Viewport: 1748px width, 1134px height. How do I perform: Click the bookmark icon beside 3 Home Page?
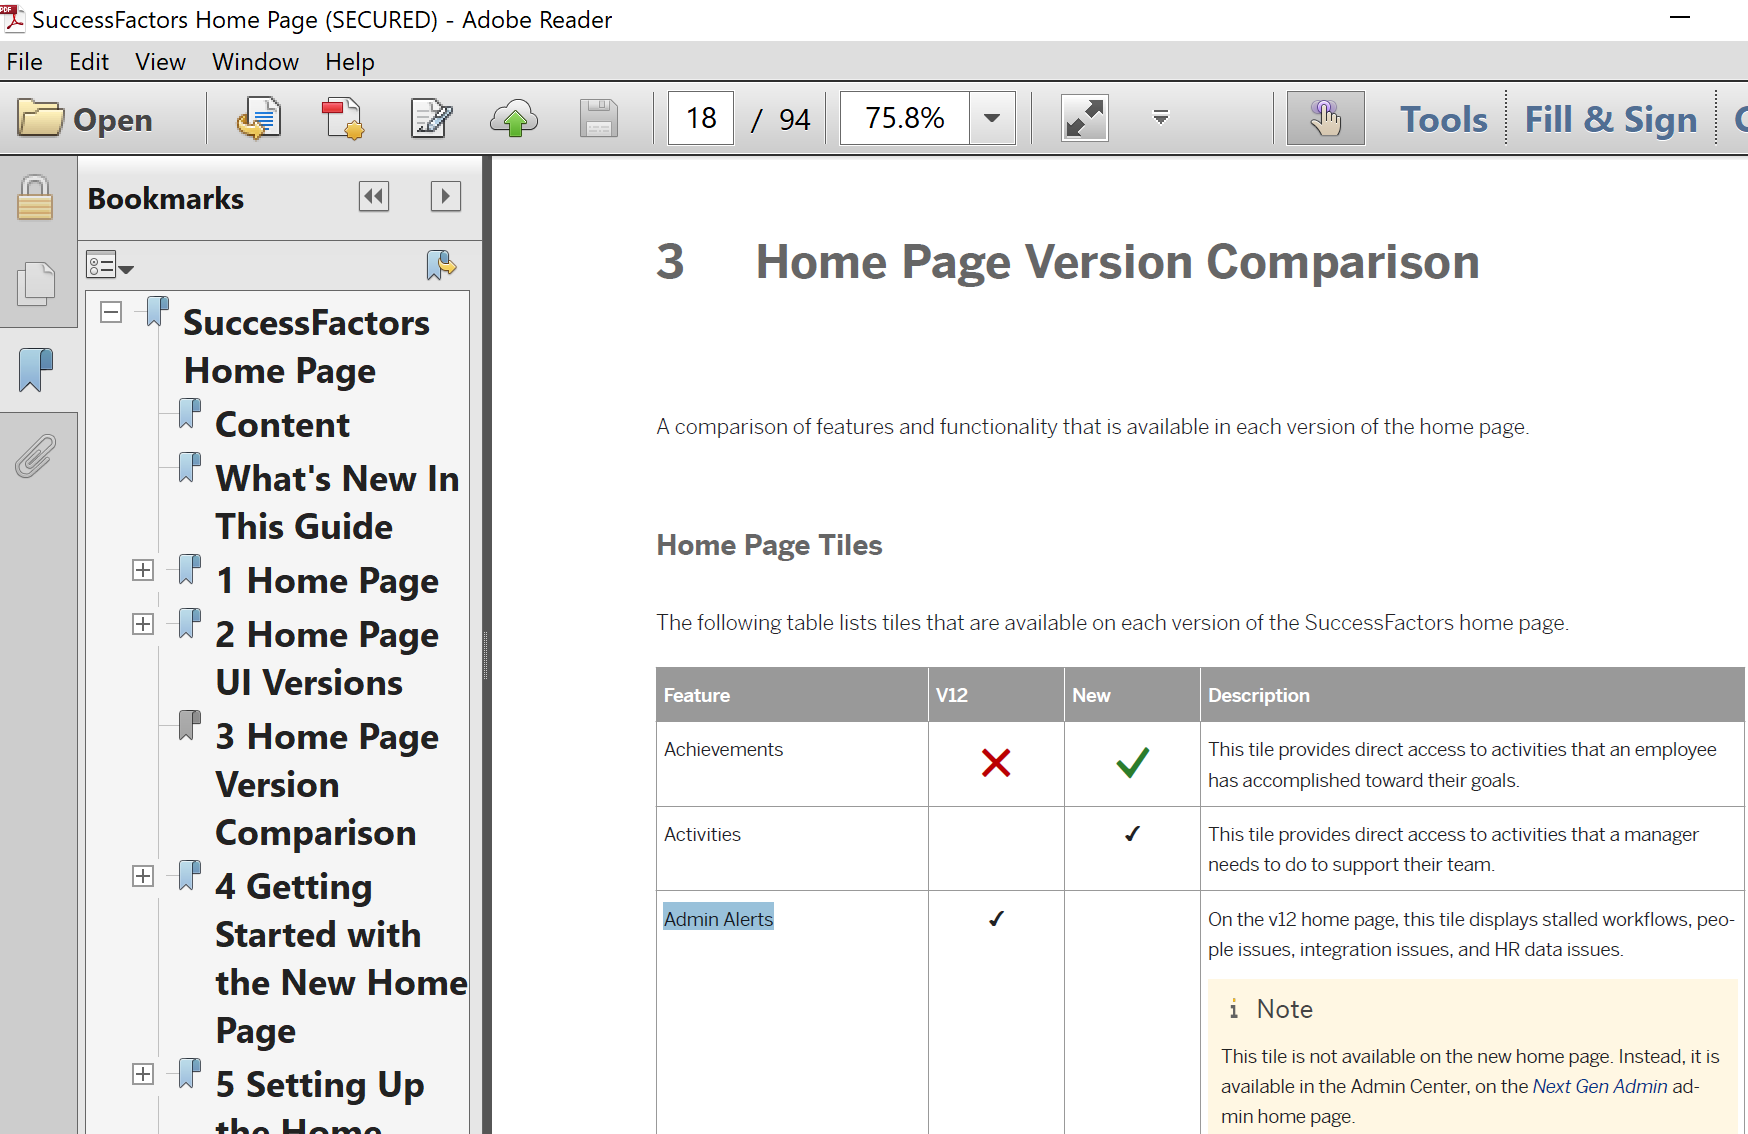point(189,726)
